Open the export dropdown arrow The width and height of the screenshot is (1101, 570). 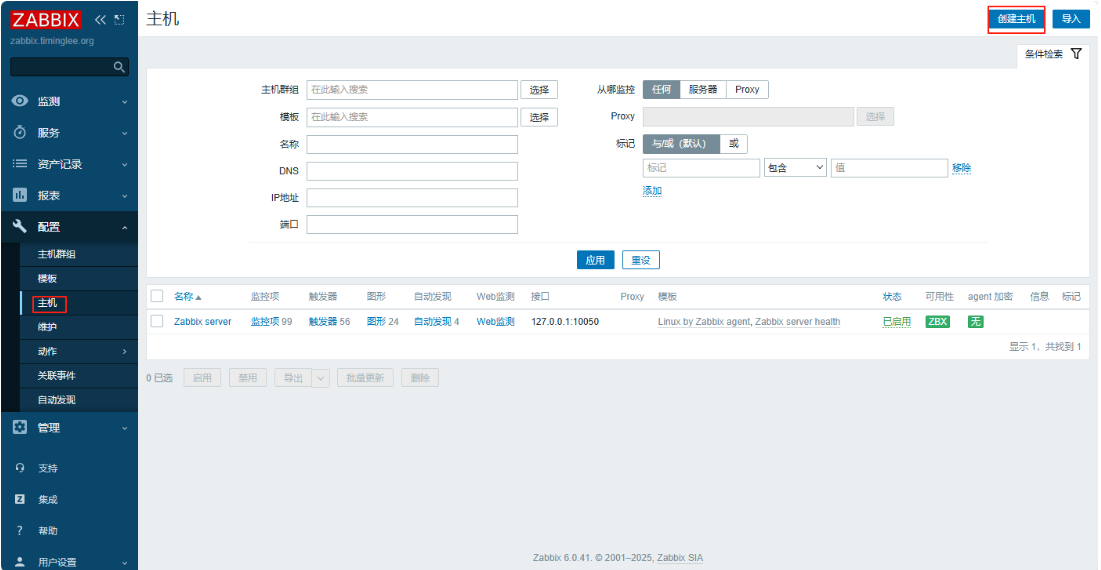[320, 378]
